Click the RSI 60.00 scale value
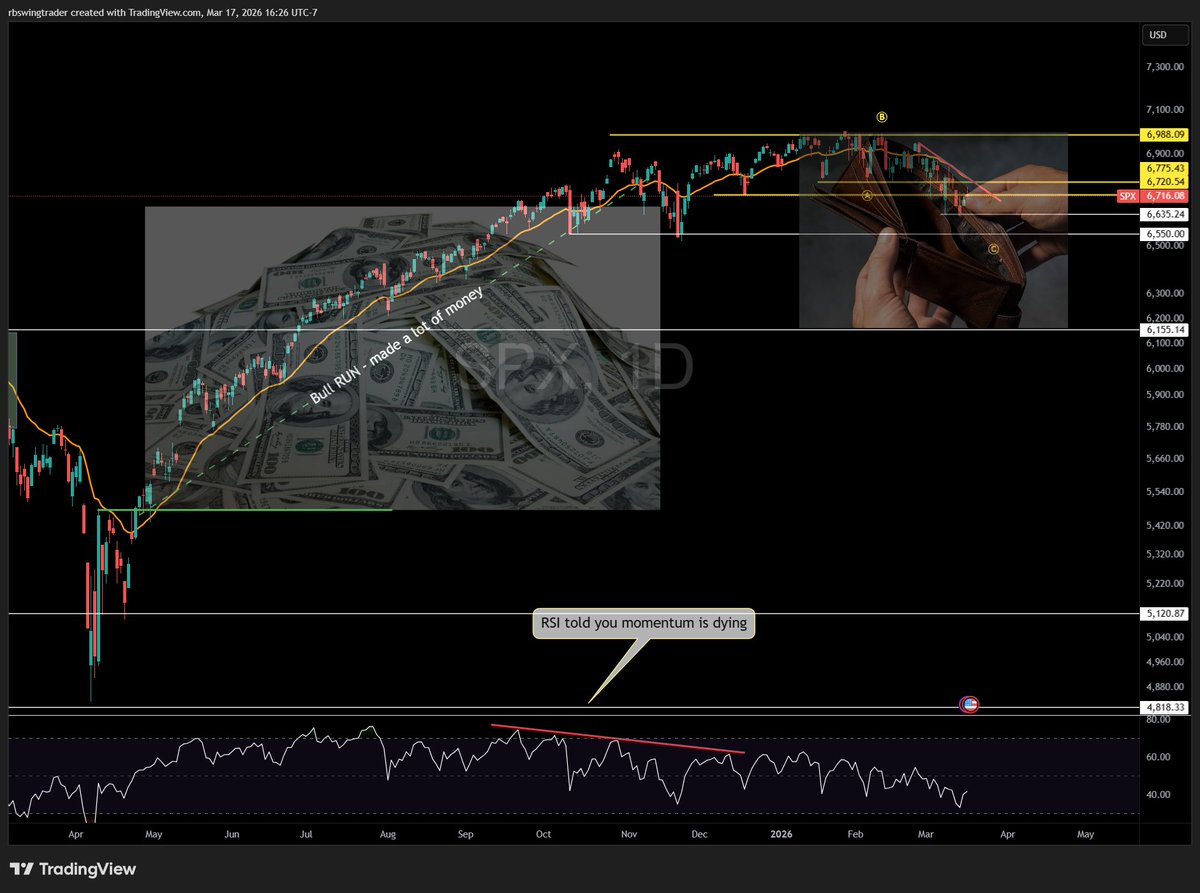The width and height of the screenshot is (1200, 893). [x=1156, y=757]
